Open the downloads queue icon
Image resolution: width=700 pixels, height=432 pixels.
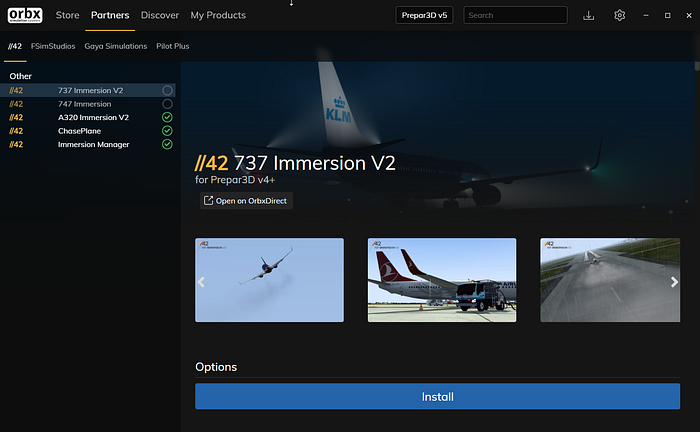(588, 16)
